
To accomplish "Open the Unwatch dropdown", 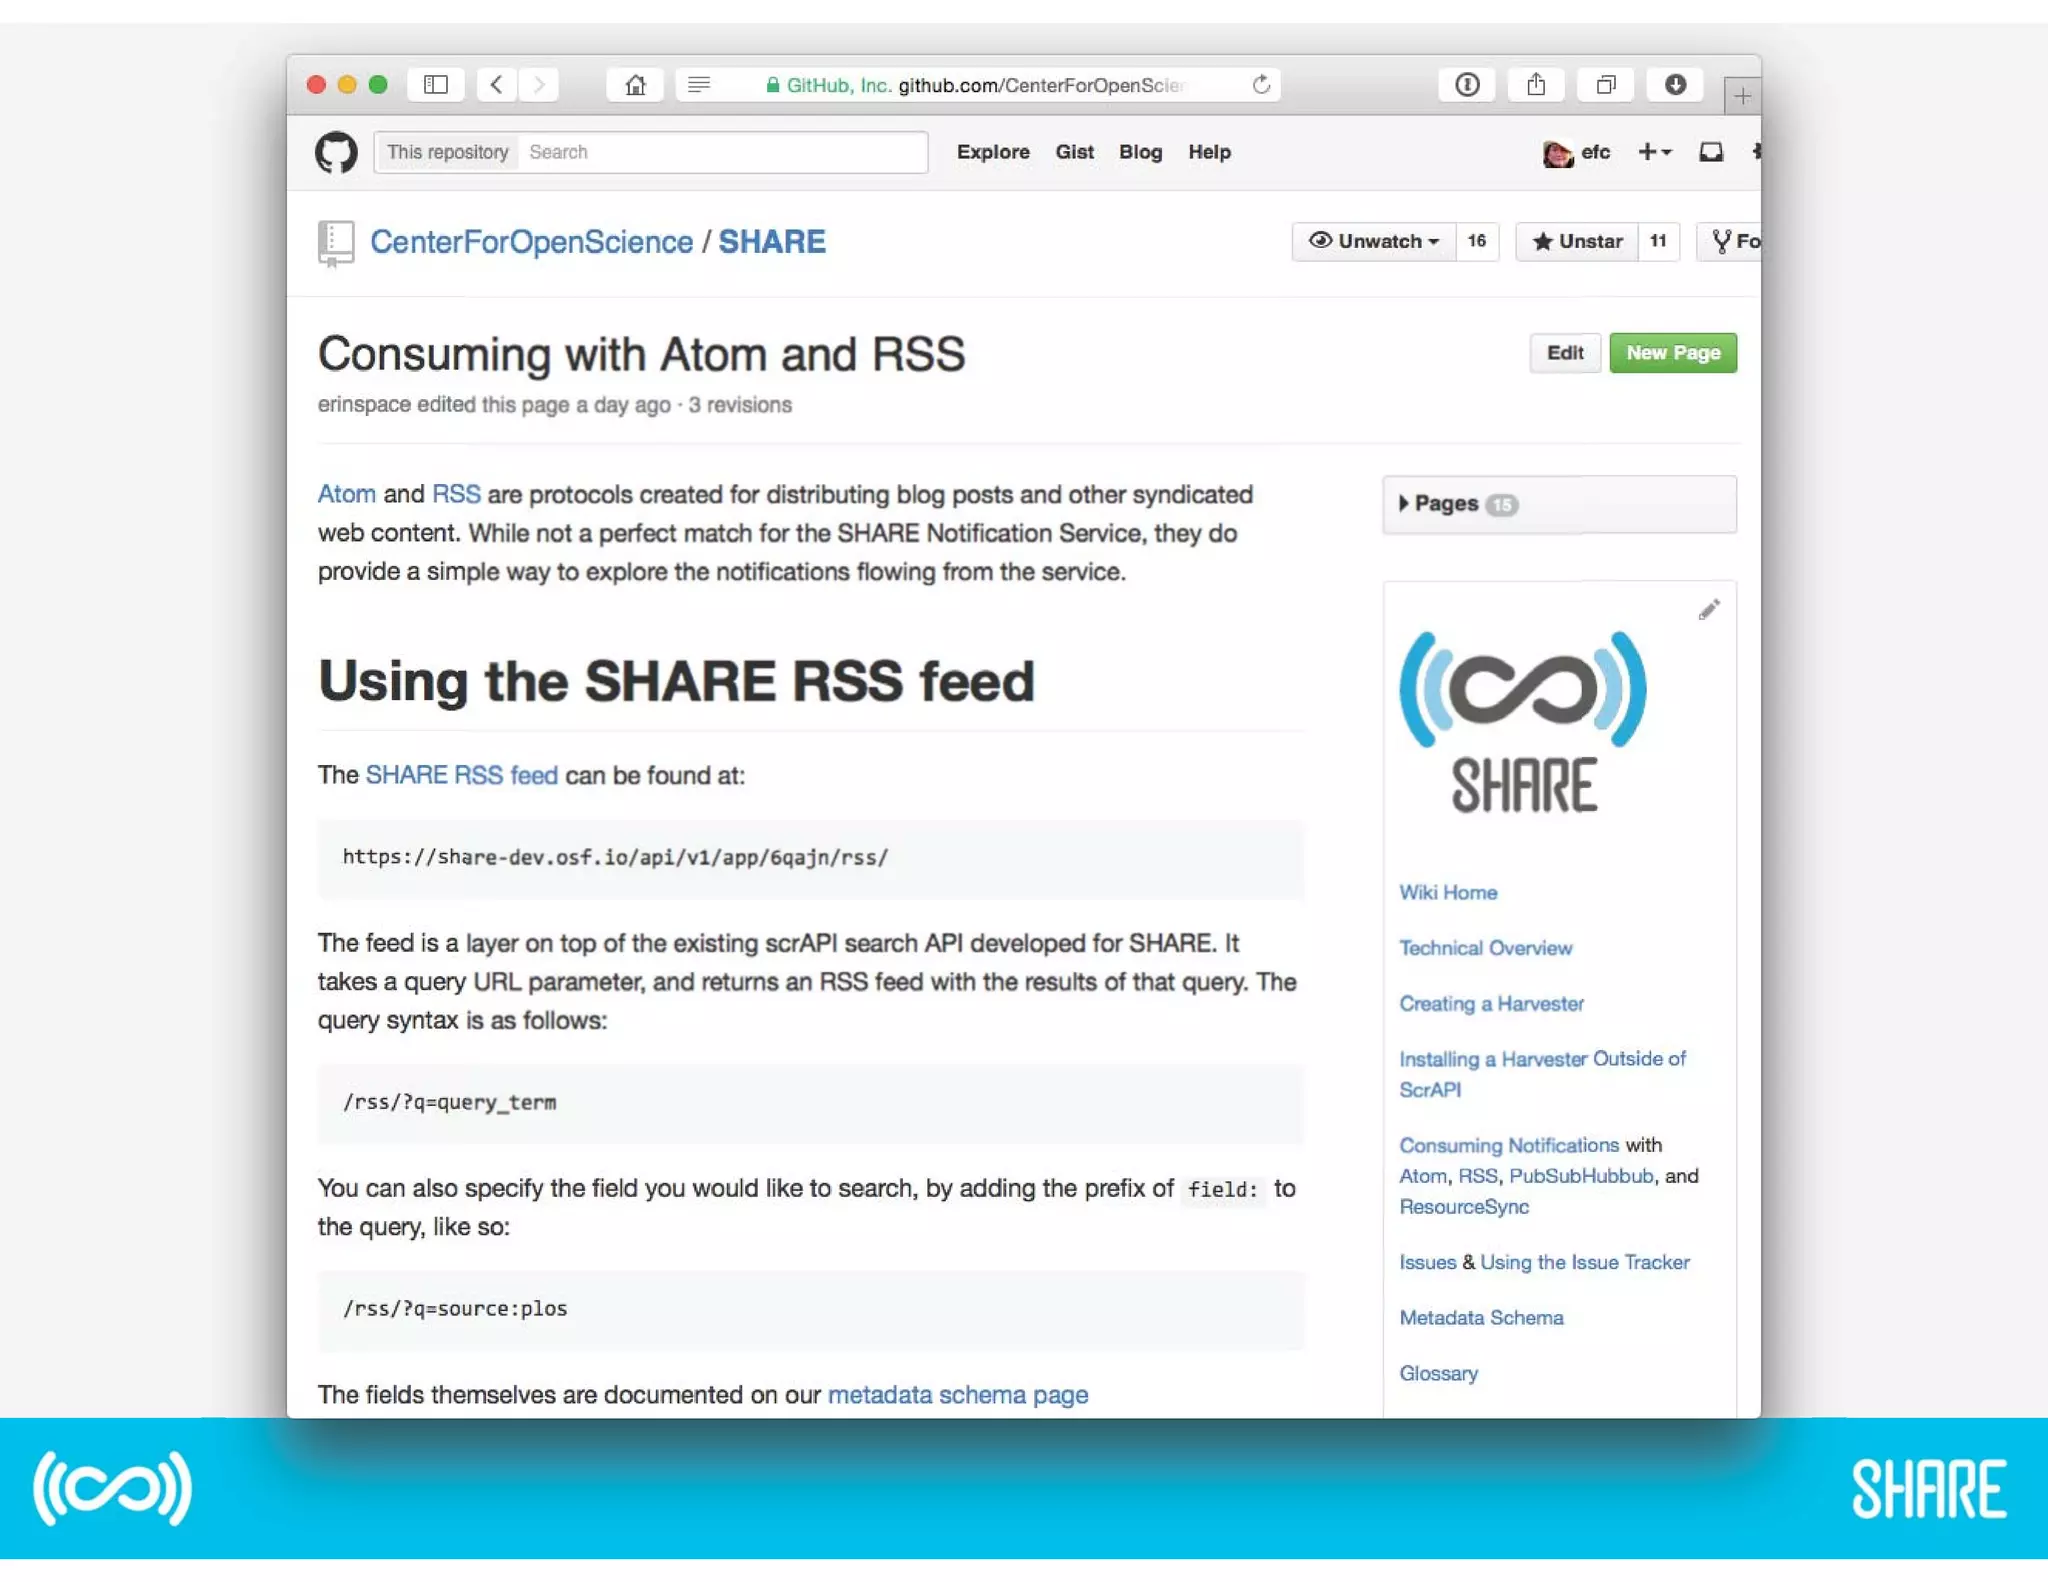I will tap(1374, 241).
